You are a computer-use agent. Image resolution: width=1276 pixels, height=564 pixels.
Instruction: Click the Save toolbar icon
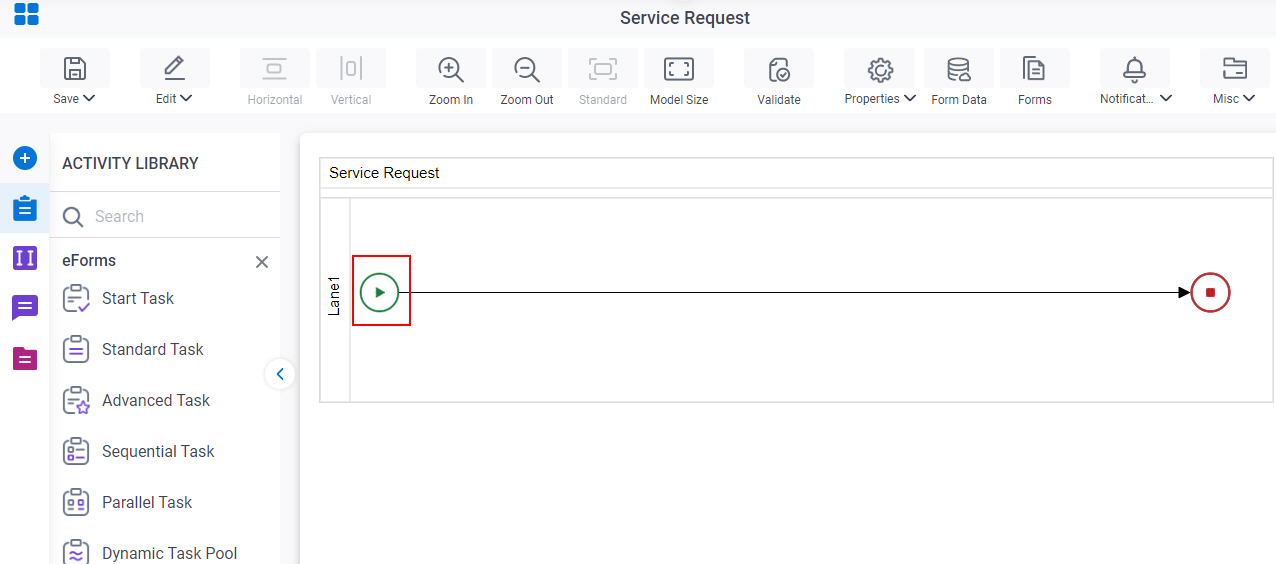pyautogui.click(x=74, y=68)
